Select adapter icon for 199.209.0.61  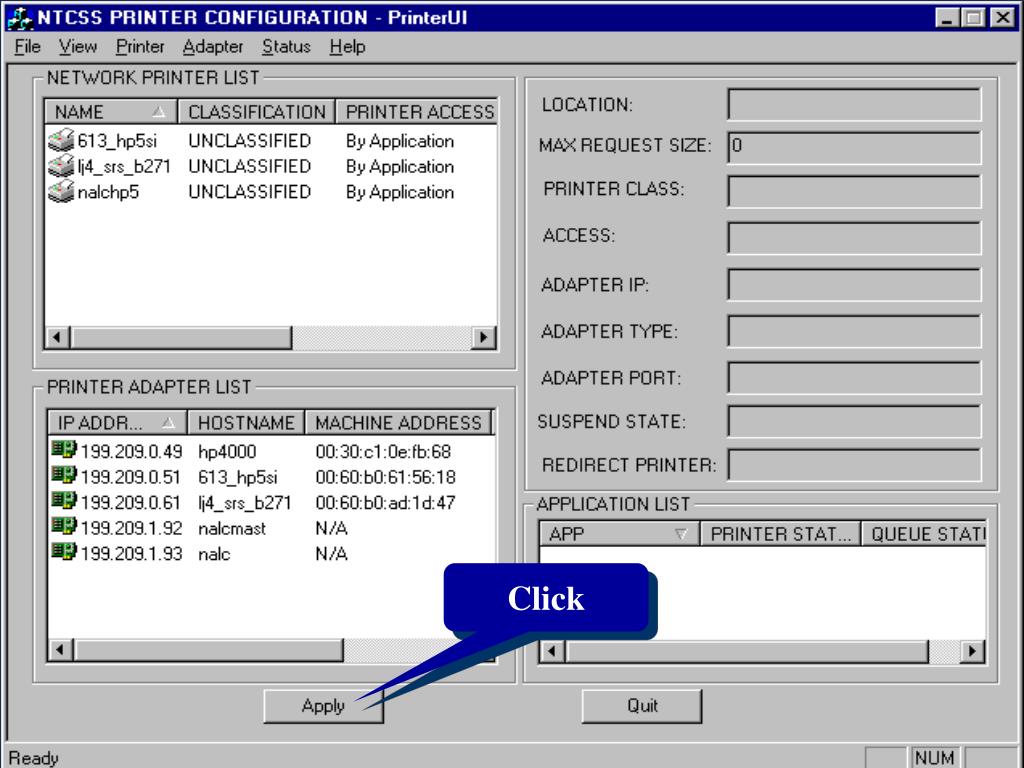pos(64,500)
